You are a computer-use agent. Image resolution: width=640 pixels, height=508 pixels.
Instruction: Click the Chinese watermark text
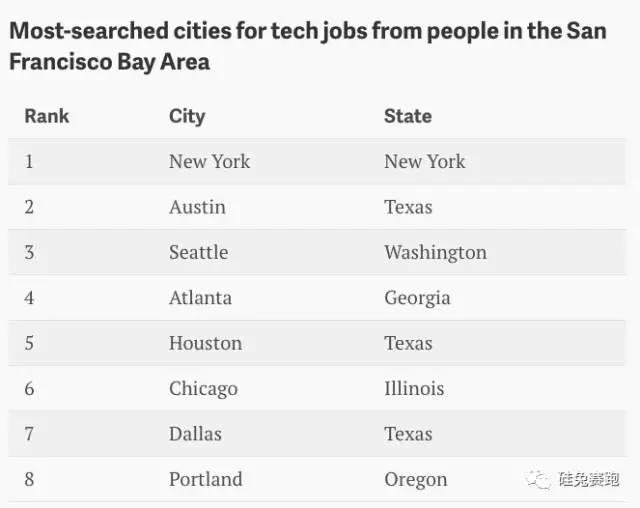pyautogui.click(x=589, y=479)
